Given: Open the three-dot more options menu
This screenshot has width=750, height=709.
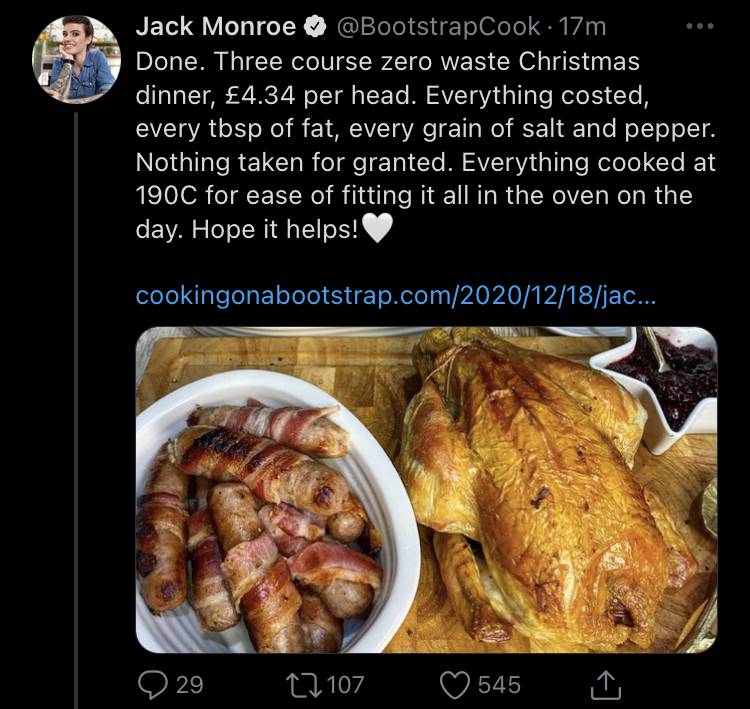Looking at the screenshot, I should coord(700,26).
